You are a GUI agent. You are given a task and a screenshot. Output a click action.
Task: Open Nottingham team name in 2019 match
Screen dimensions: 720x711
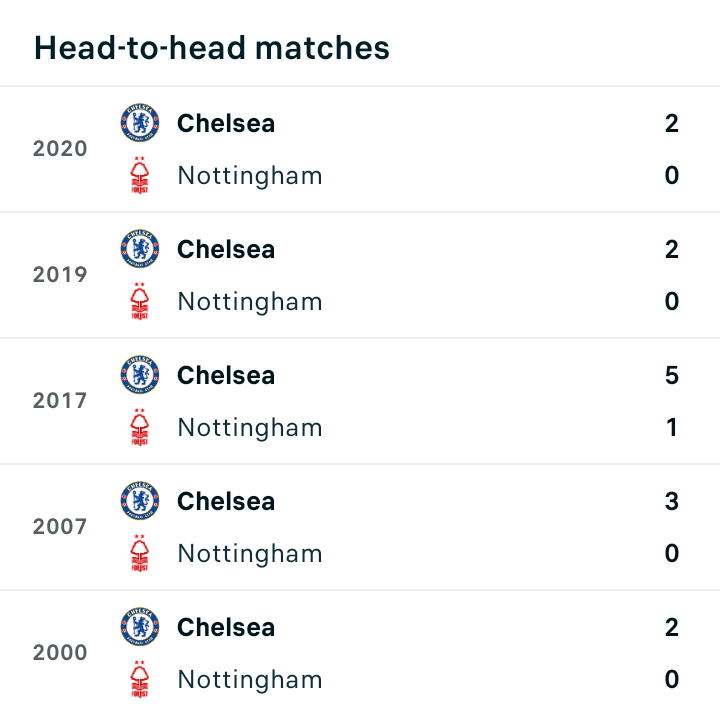[x=250, y=302]
